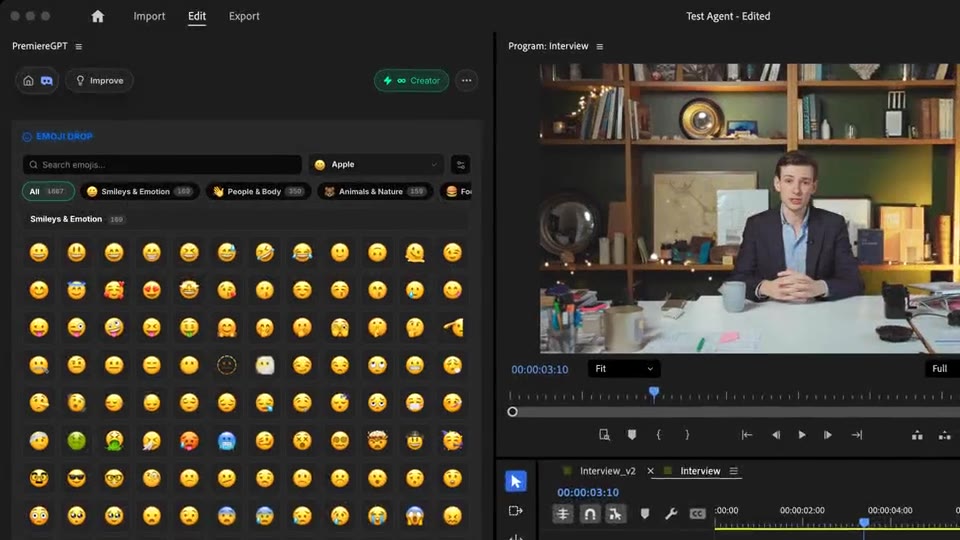Insert the green nauseated face emoji
Viewport: 960px width, 540px height.
pyautogui.click(x=77, y=440)
